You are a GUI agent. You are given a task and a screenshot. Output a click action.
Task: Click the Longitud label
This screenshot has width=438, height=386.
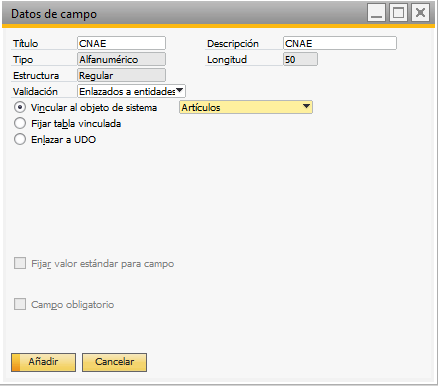point(227,60)
